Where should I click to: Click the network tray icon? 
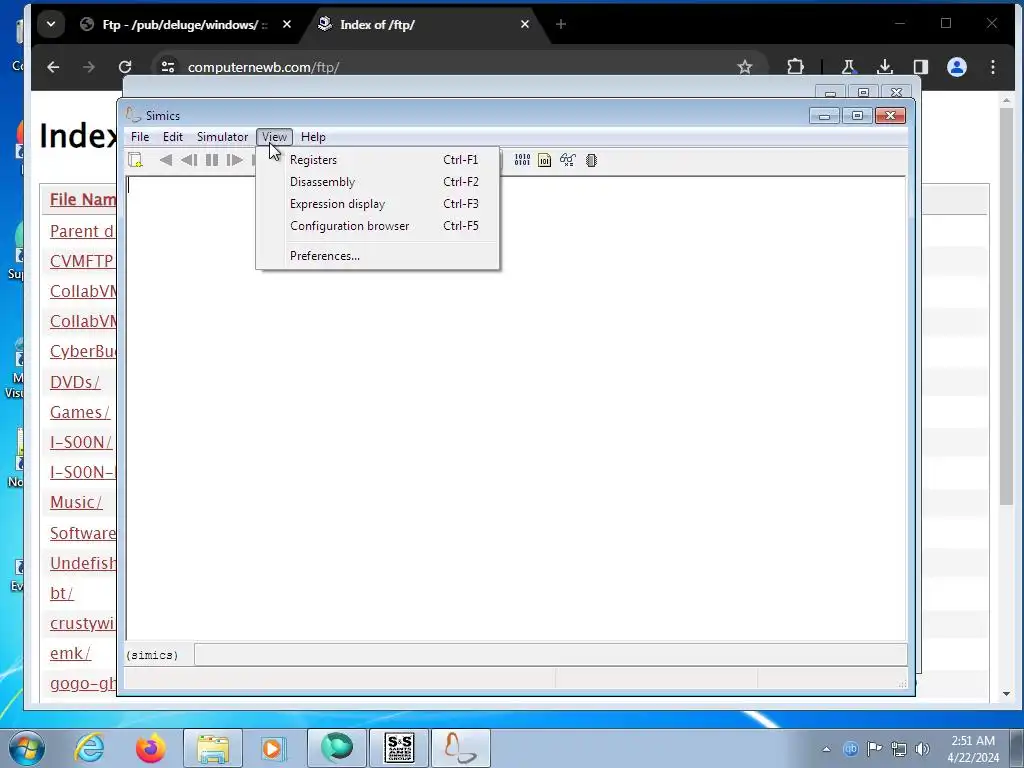pos(899,749)
